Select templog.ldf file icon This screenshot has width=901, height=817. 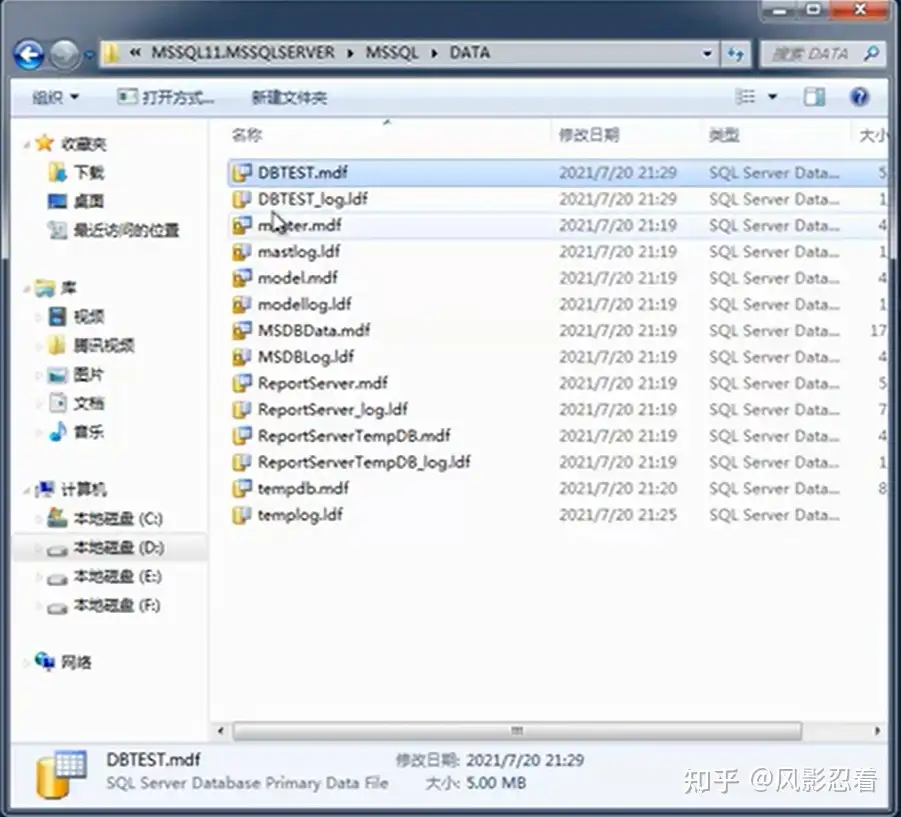[x=242, y=515]
